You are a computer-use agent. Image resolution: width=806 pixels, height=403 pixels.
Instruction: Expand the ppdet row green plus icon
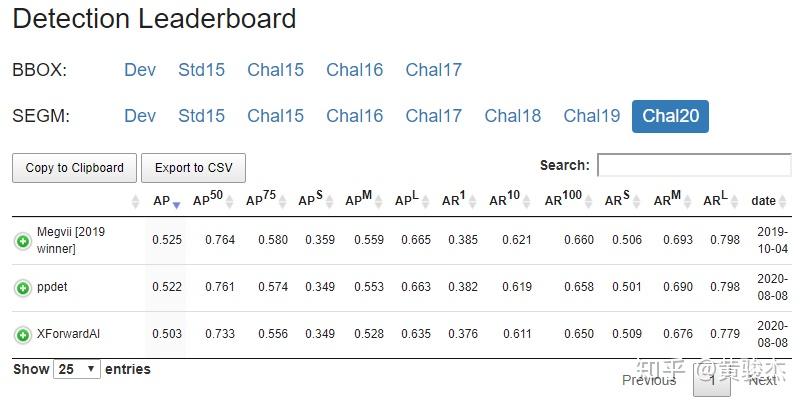click(x=22, y=288)
